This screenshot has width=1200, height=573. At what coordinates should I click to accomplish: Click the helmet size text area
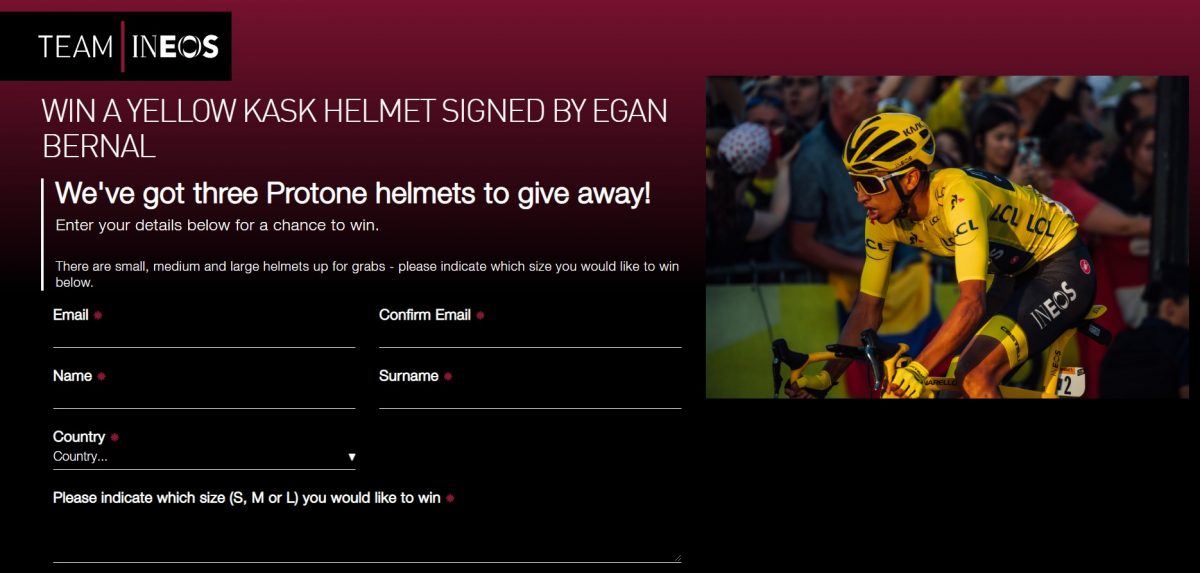(x=367, y=536)
